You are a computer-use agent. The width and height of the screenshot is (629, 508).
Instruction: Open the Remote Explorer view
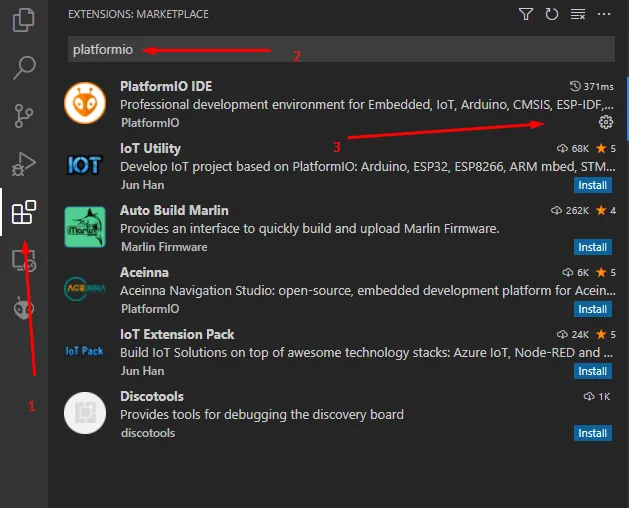(x=24, y=261)
